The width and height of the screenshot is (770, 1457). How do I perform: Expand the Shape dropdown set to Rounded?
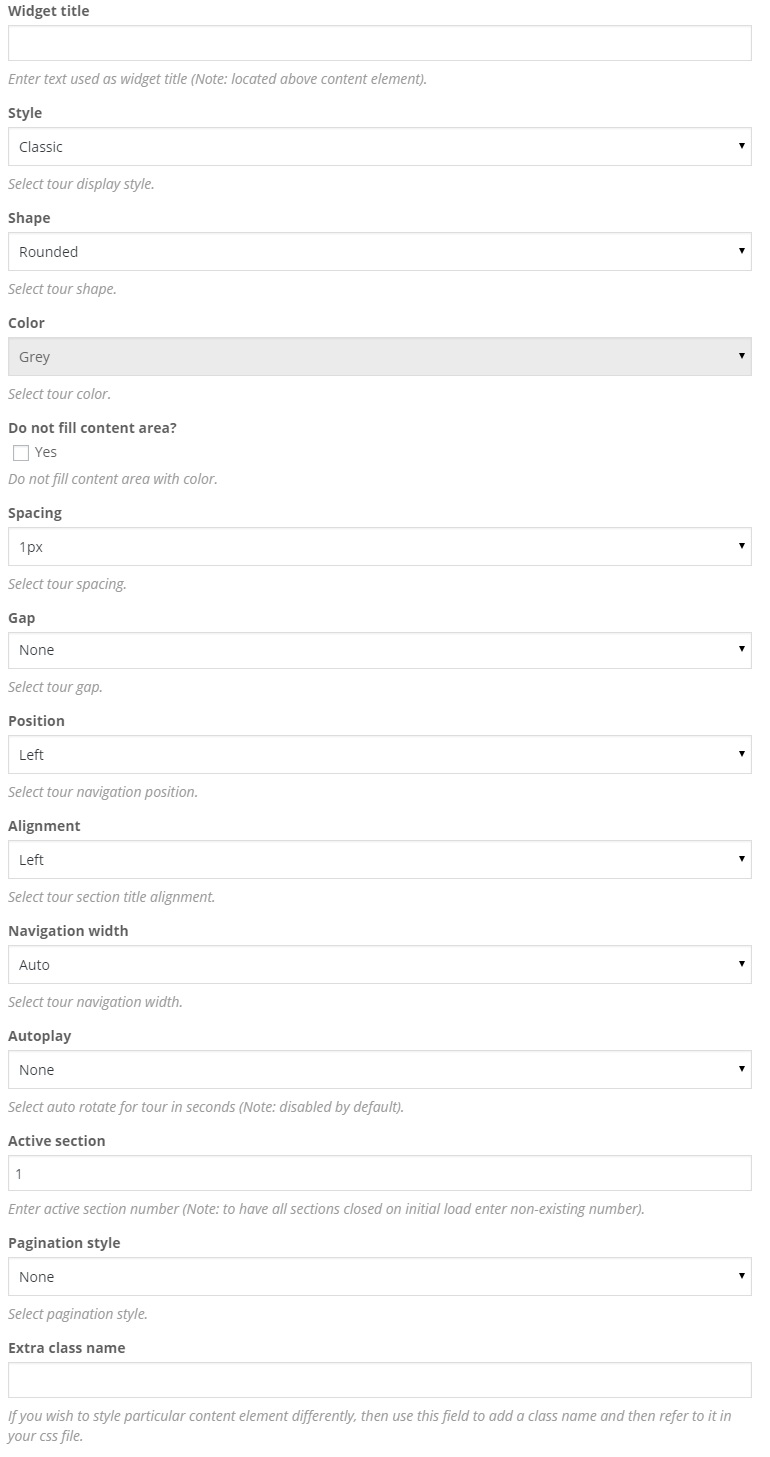click(x=379, y=252)
